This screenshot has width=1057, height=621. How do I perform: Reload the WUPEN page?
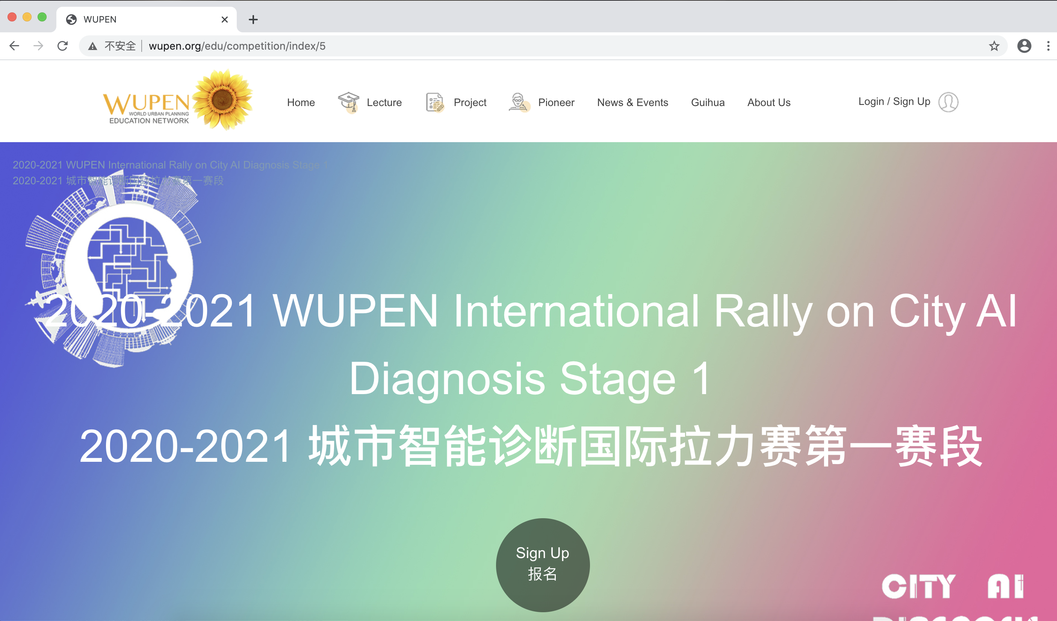pos(63,46)
